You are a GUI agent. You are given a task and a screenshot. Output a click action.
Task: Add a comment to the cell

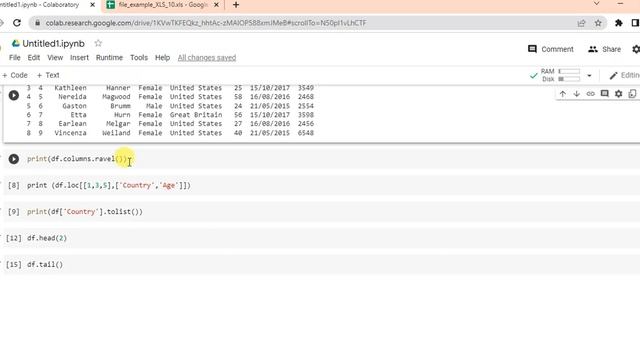click(604, 94)
